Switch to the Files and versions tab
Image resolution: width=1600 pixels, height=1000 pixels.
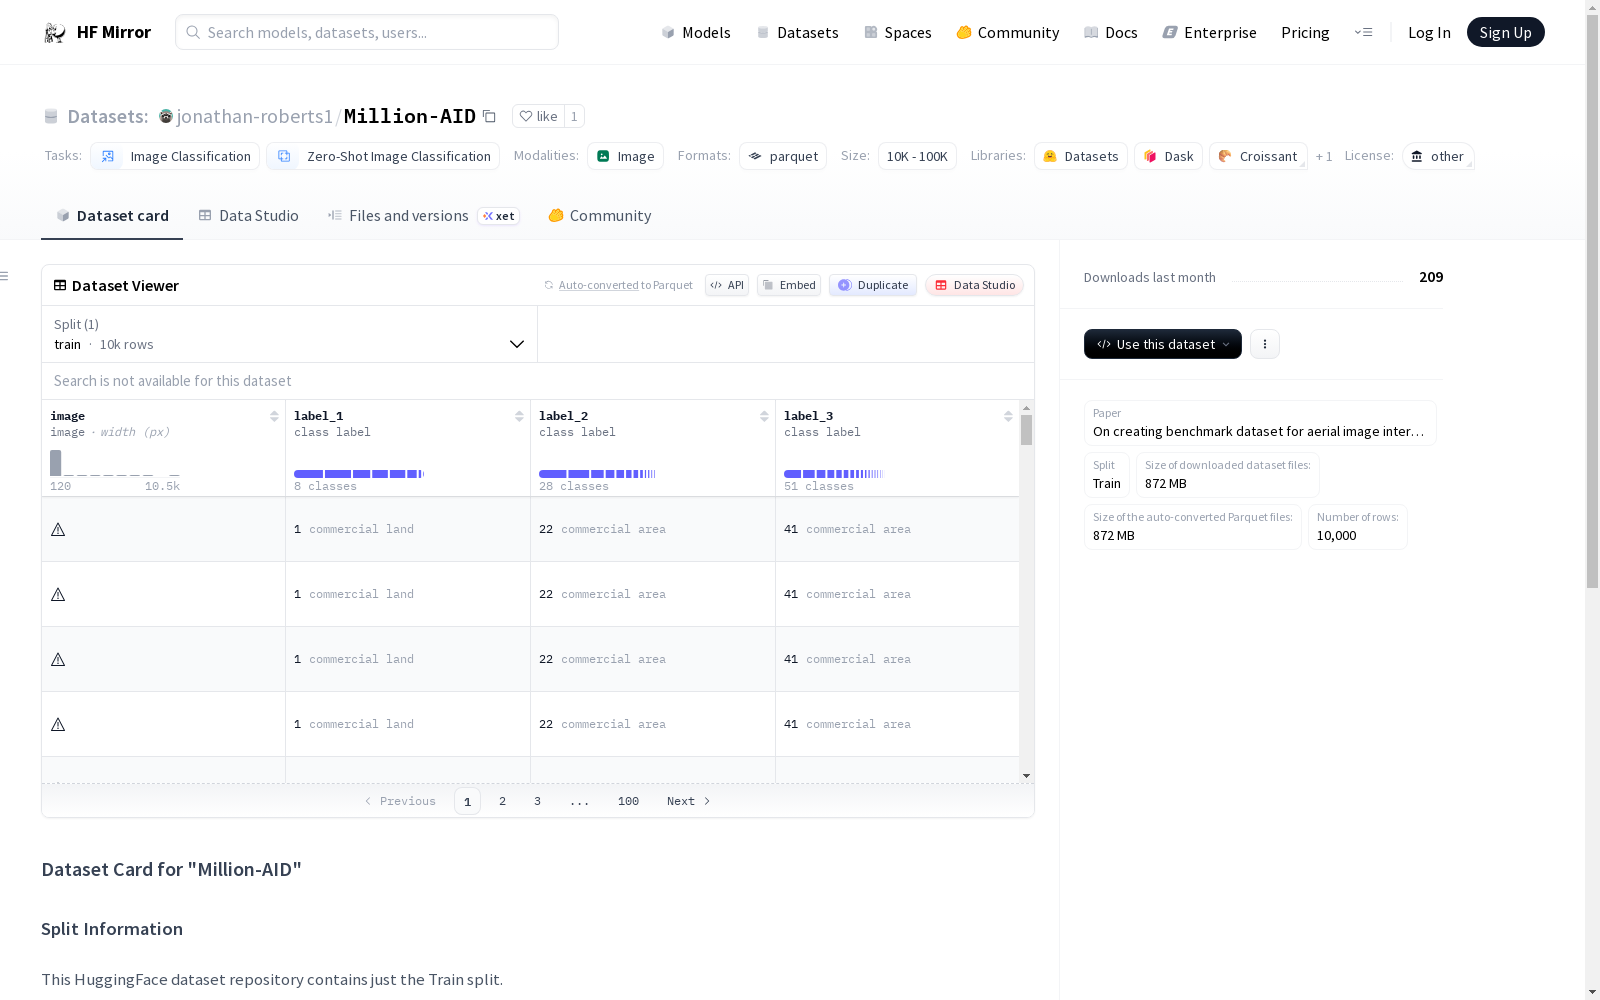(423, 216)
